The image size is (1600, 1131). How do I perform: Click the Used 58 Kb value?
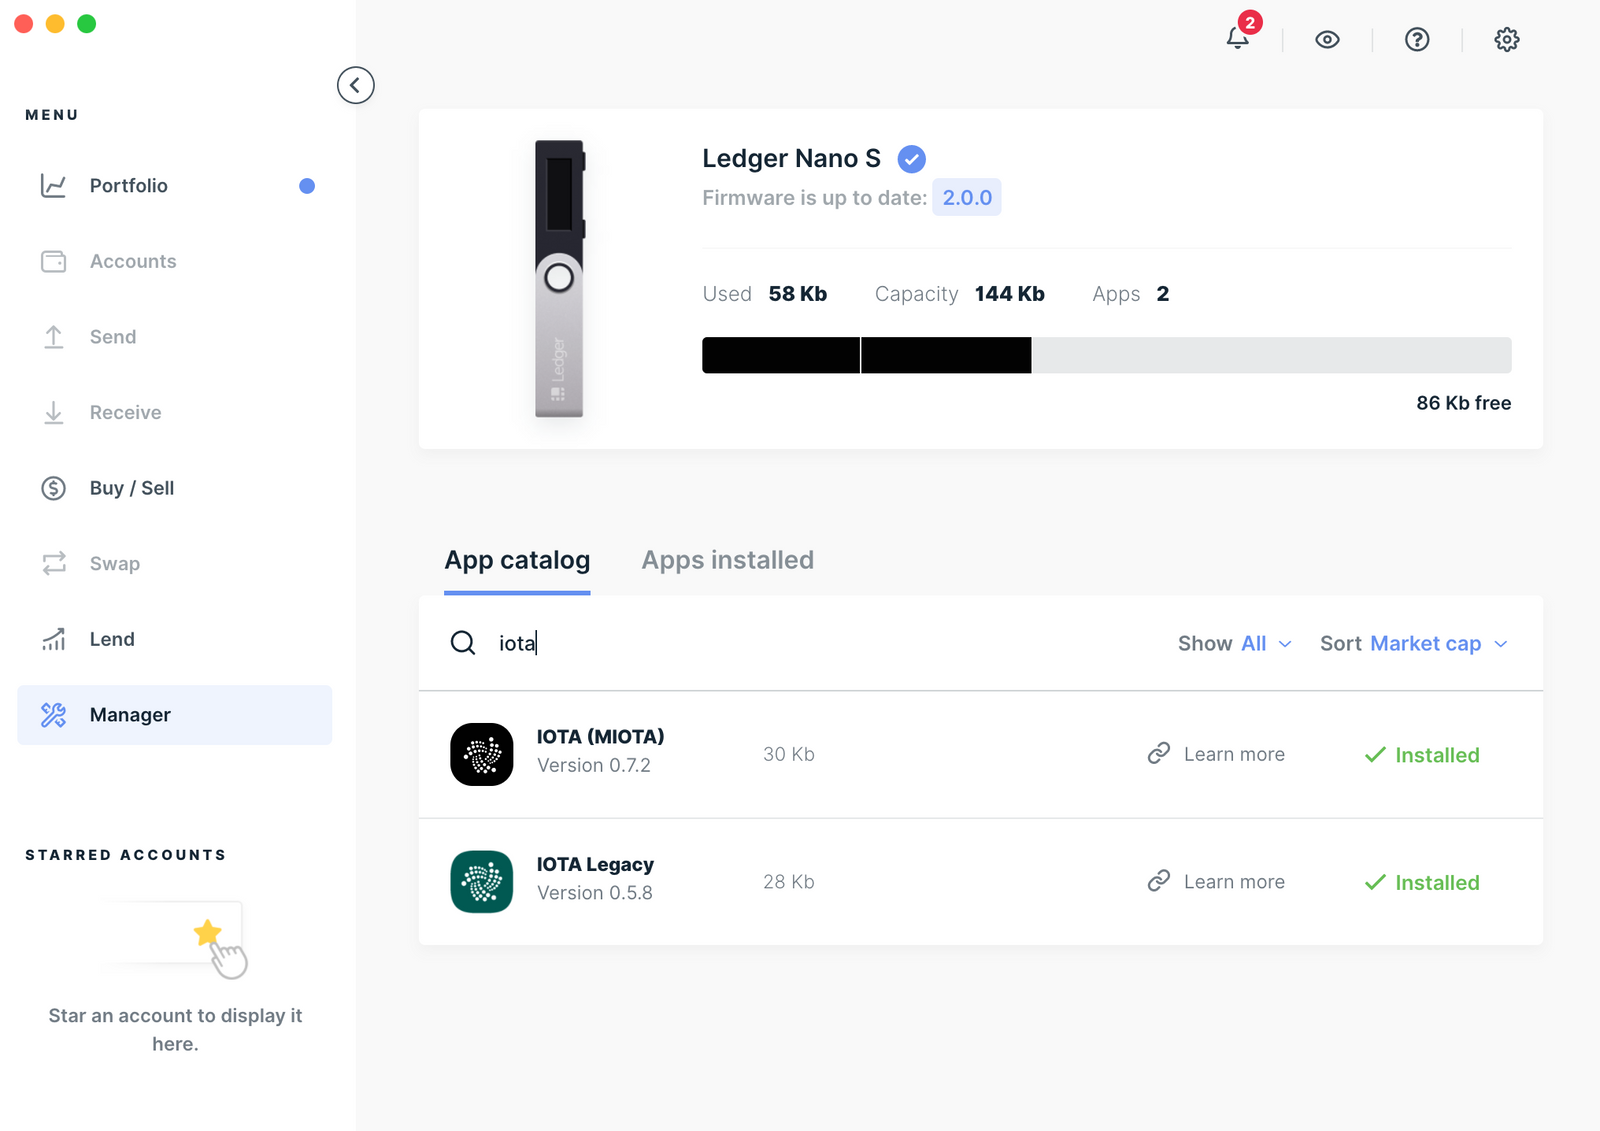click(x=798, y=294)
